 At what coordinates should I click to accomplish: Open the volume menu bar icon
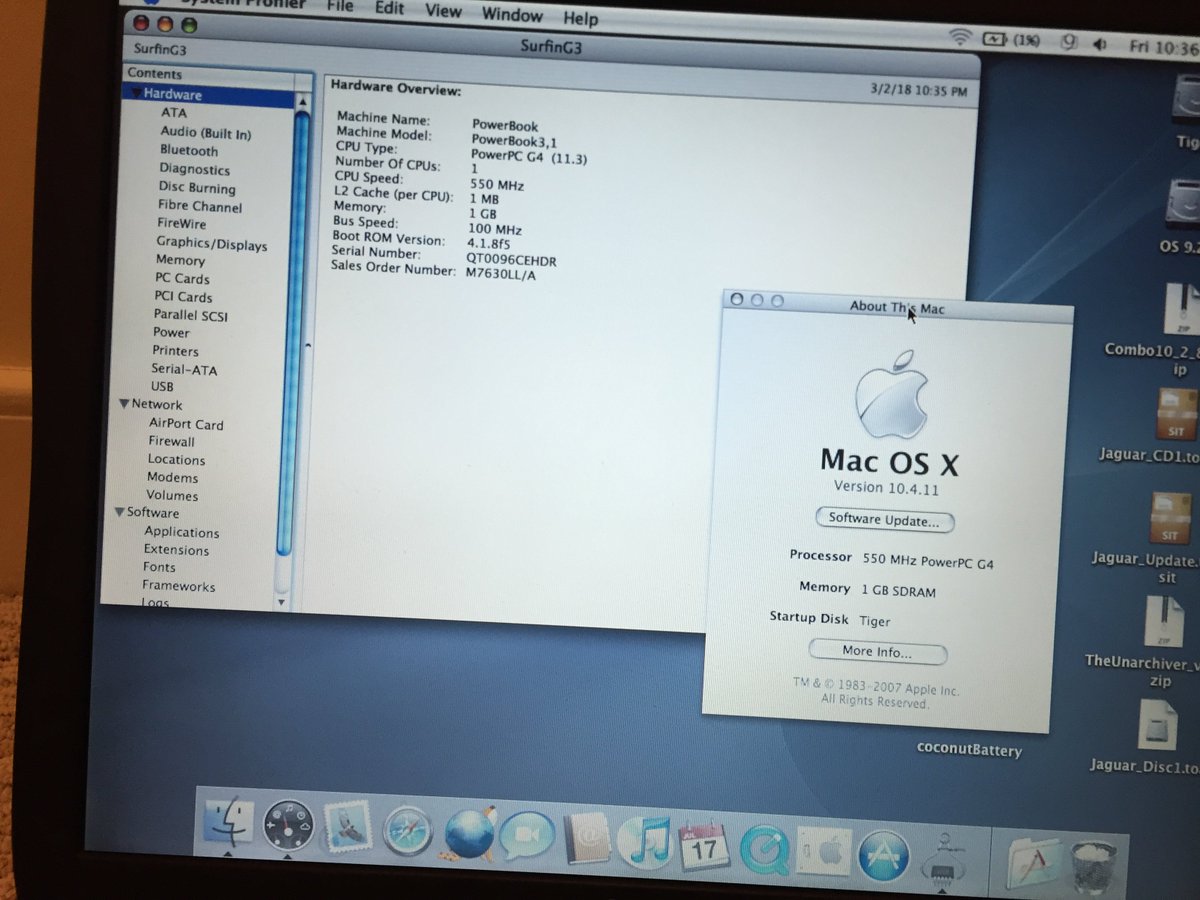click(1100, 44)
